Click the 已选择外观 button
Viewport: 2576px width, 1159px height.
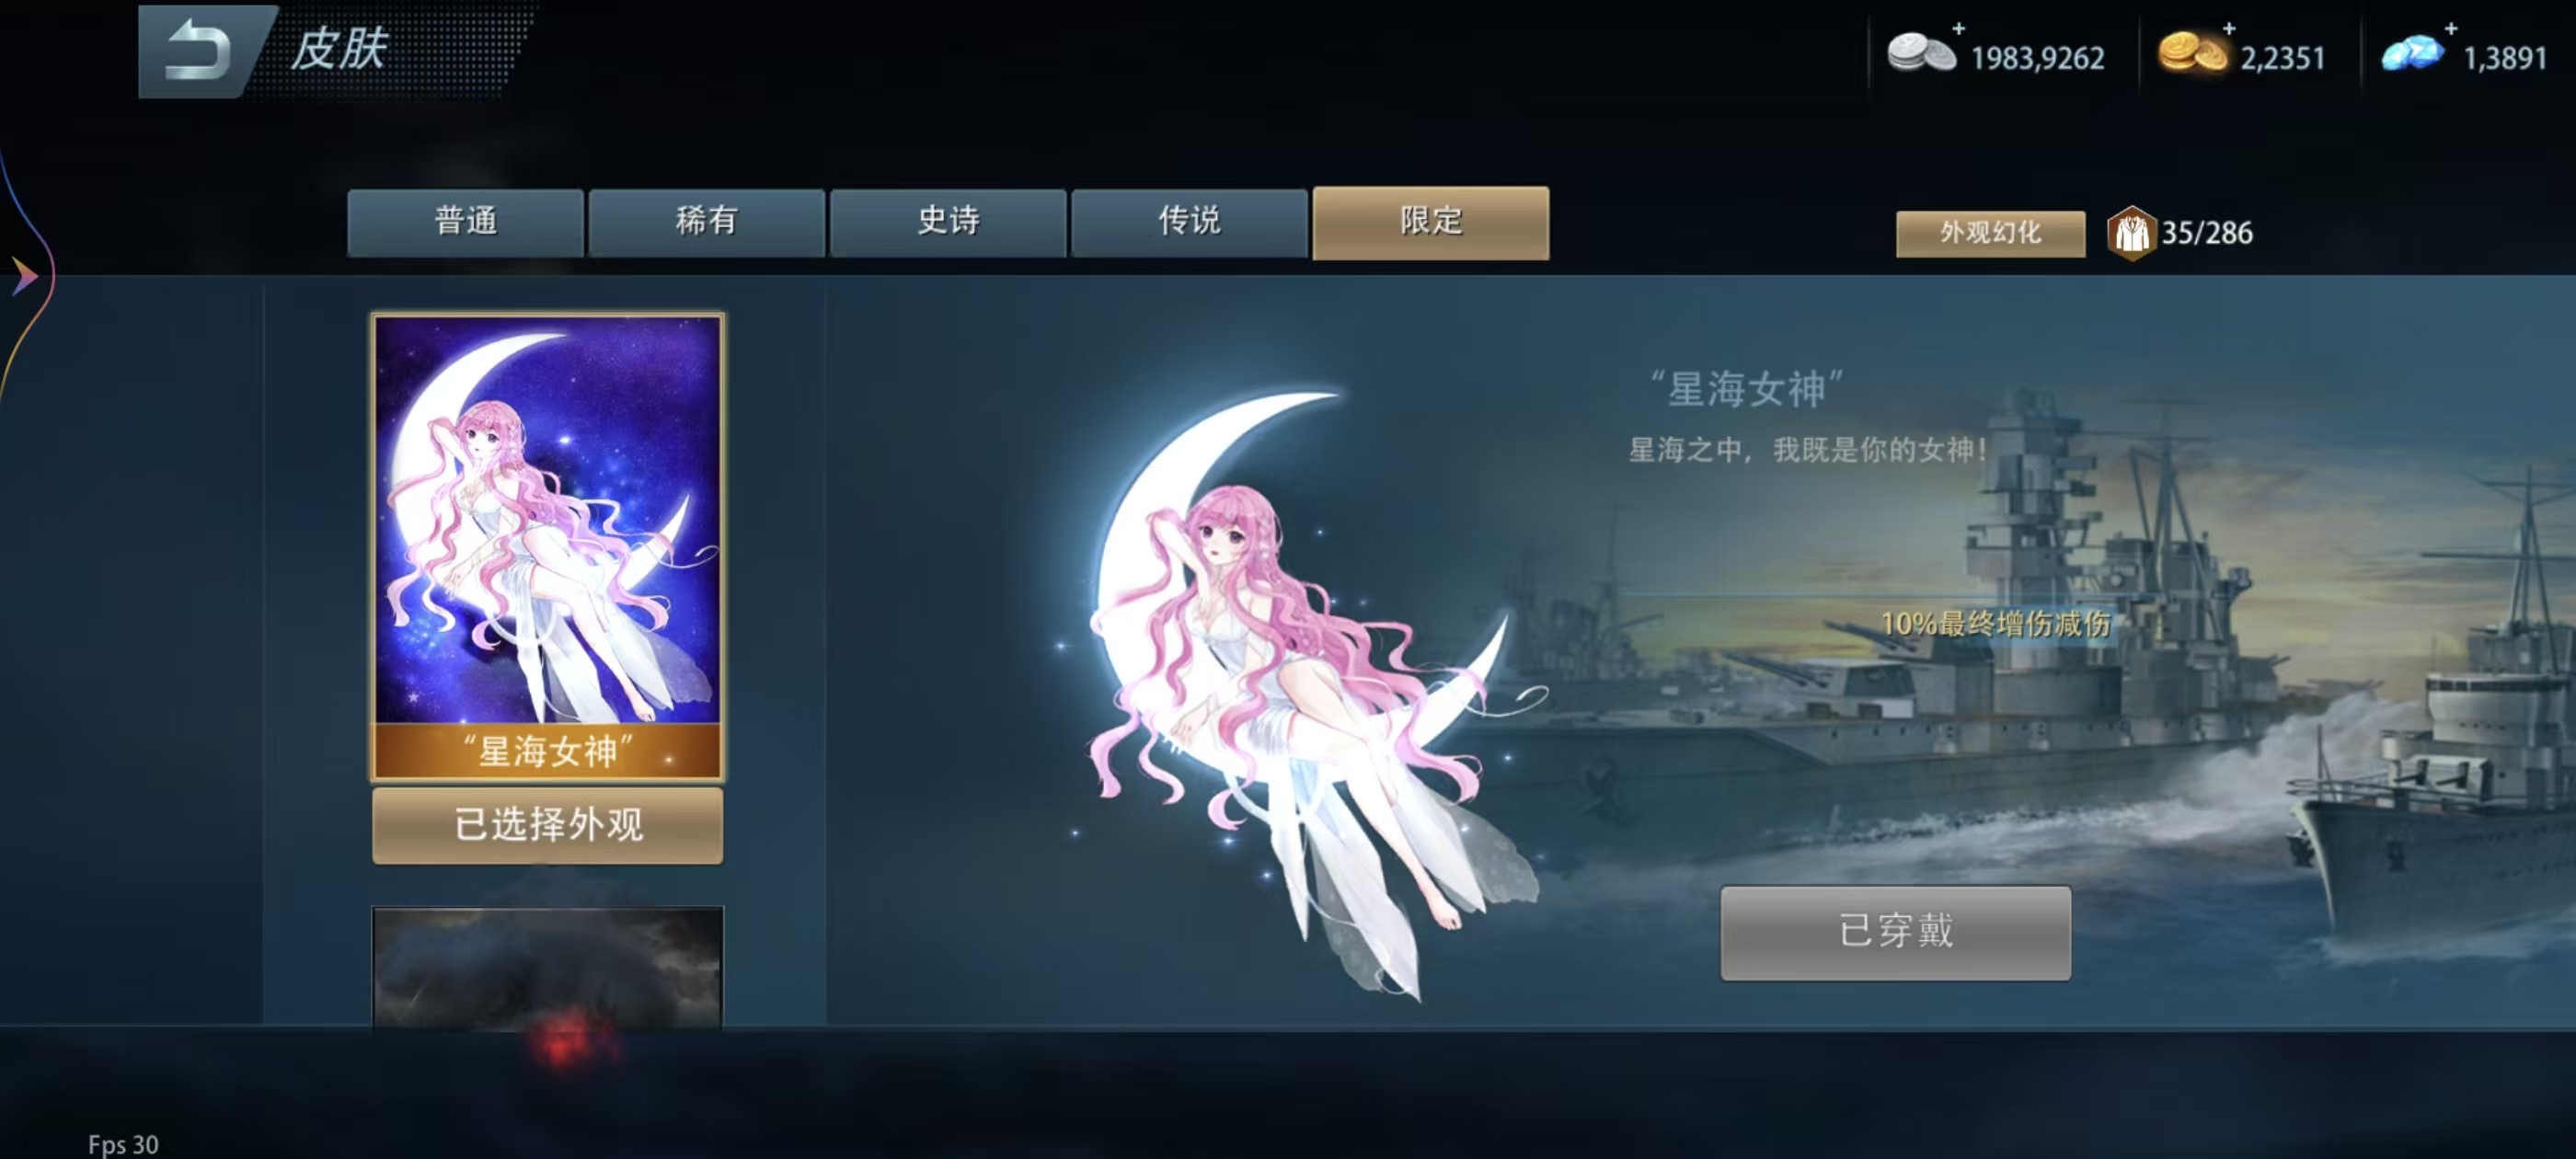[548, 825]
